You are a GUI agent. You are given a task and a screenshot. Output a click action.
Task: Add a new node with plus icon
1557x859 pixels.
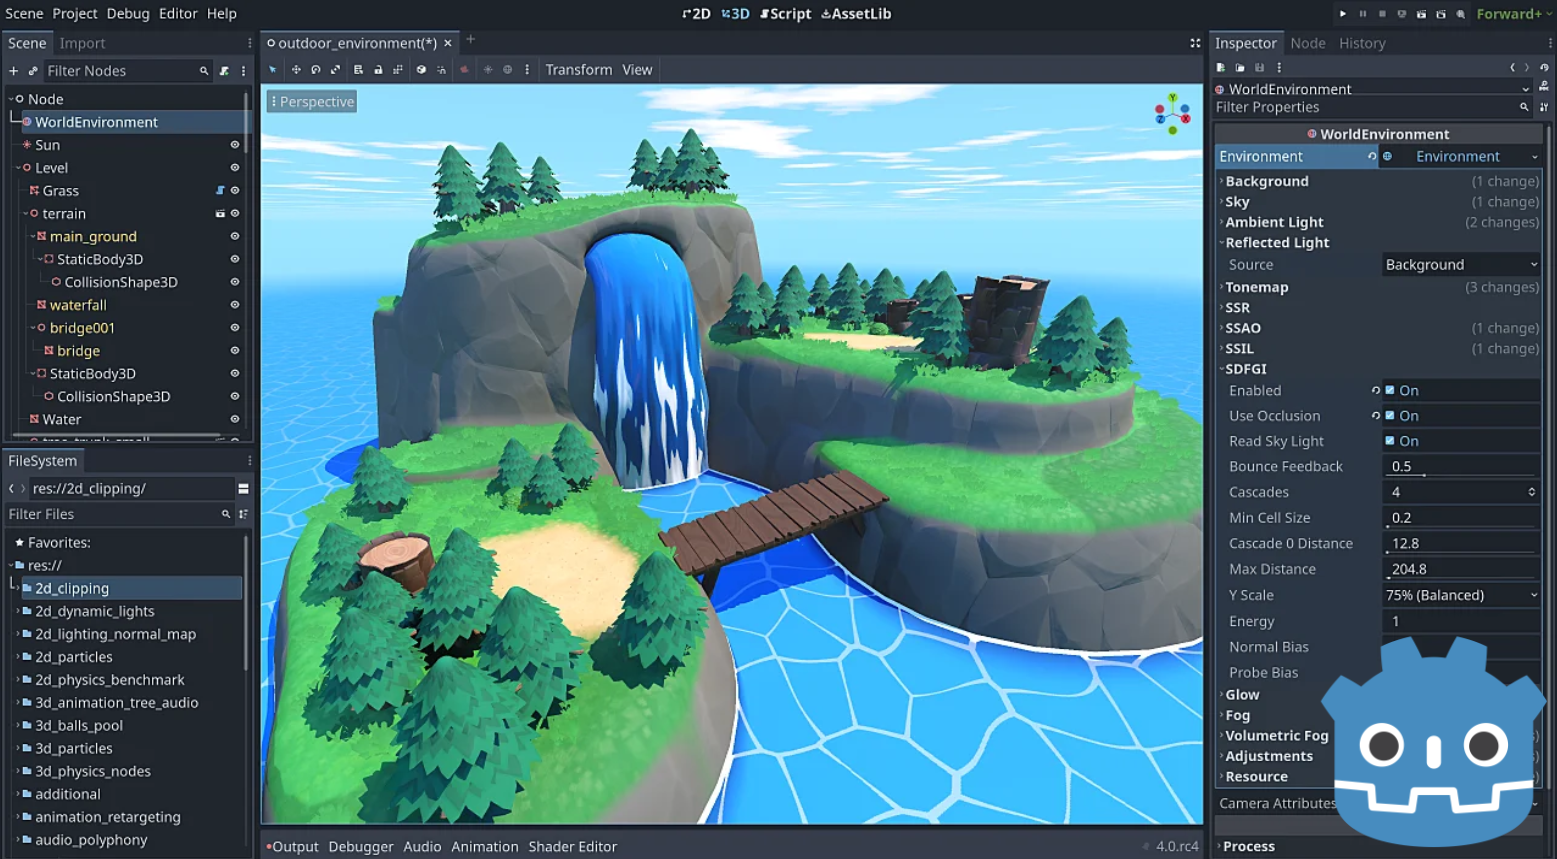click(13, 71)
